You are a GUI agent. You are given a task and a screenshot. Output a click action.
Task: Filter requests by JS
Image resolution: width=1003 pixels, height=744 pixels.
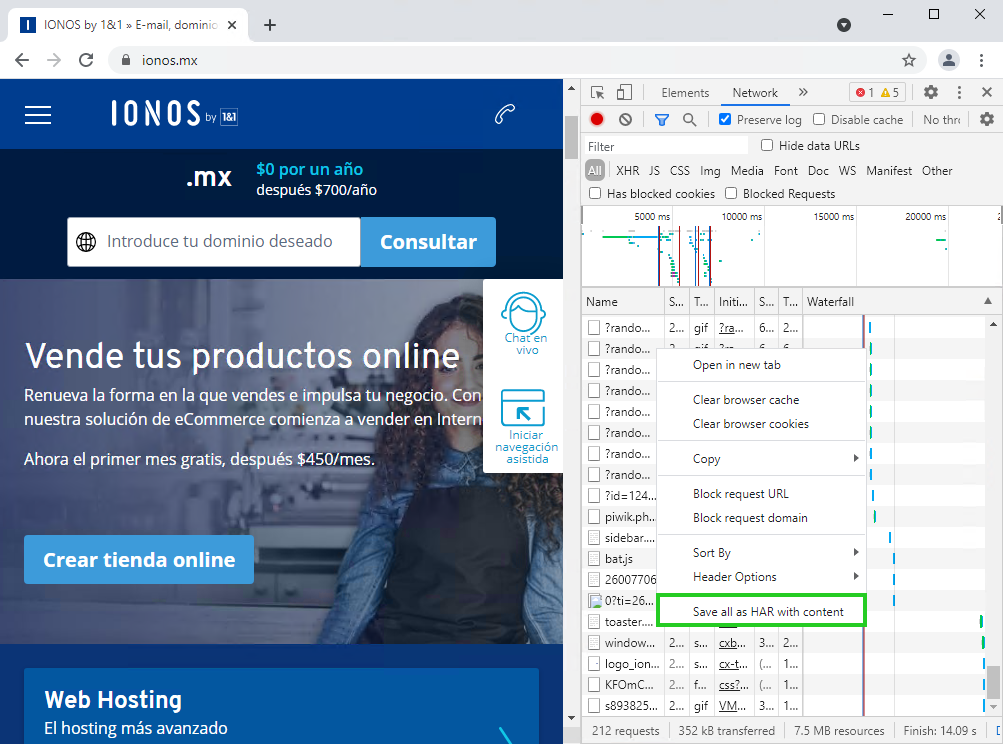click(654, 171)
